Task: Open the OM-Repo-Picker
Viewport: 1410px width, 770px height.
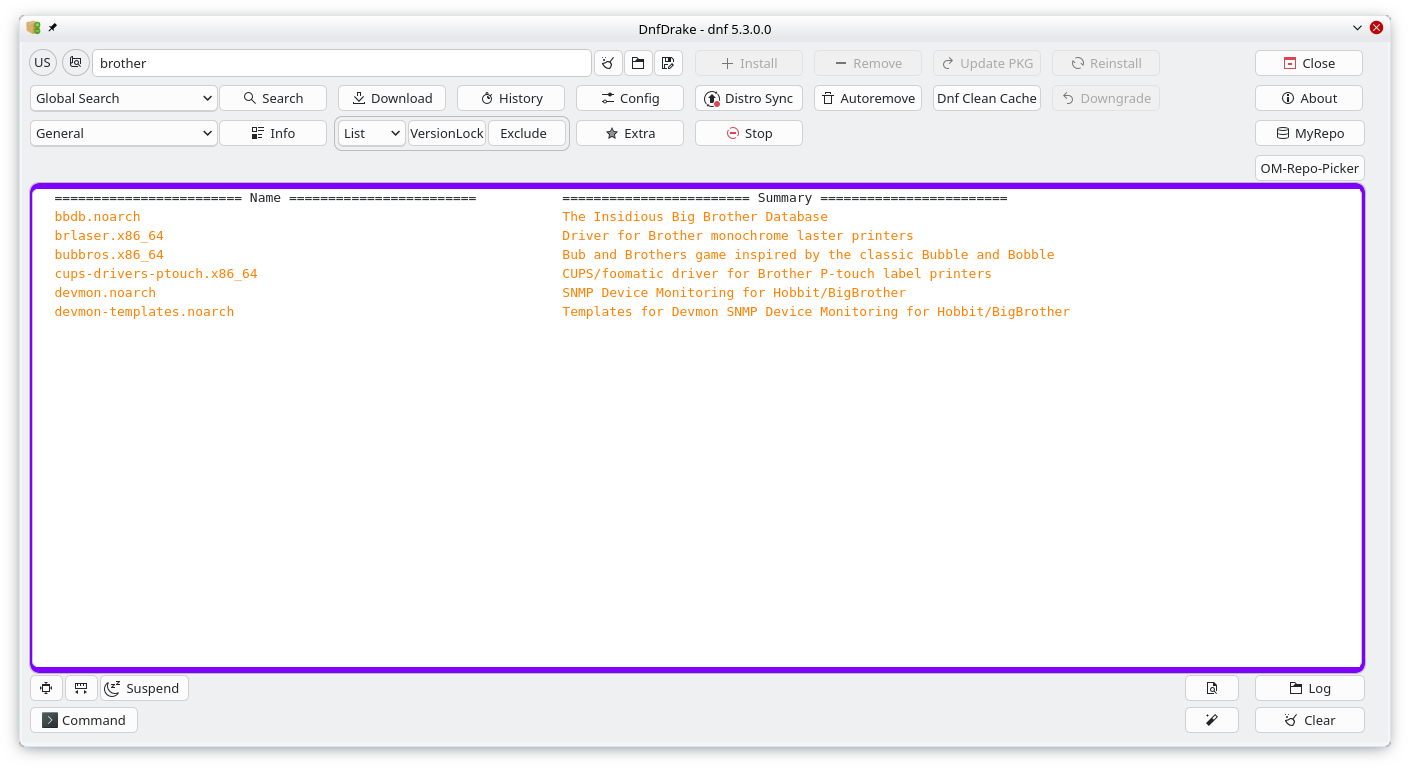Action: 1309,168
